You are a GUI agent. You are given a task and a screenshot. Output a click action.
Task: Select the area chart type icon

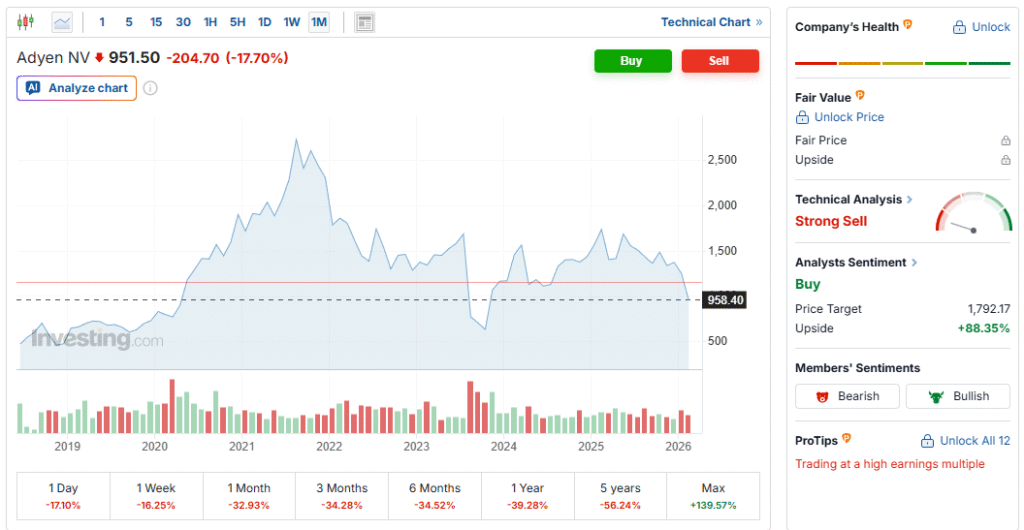point(62,22)
